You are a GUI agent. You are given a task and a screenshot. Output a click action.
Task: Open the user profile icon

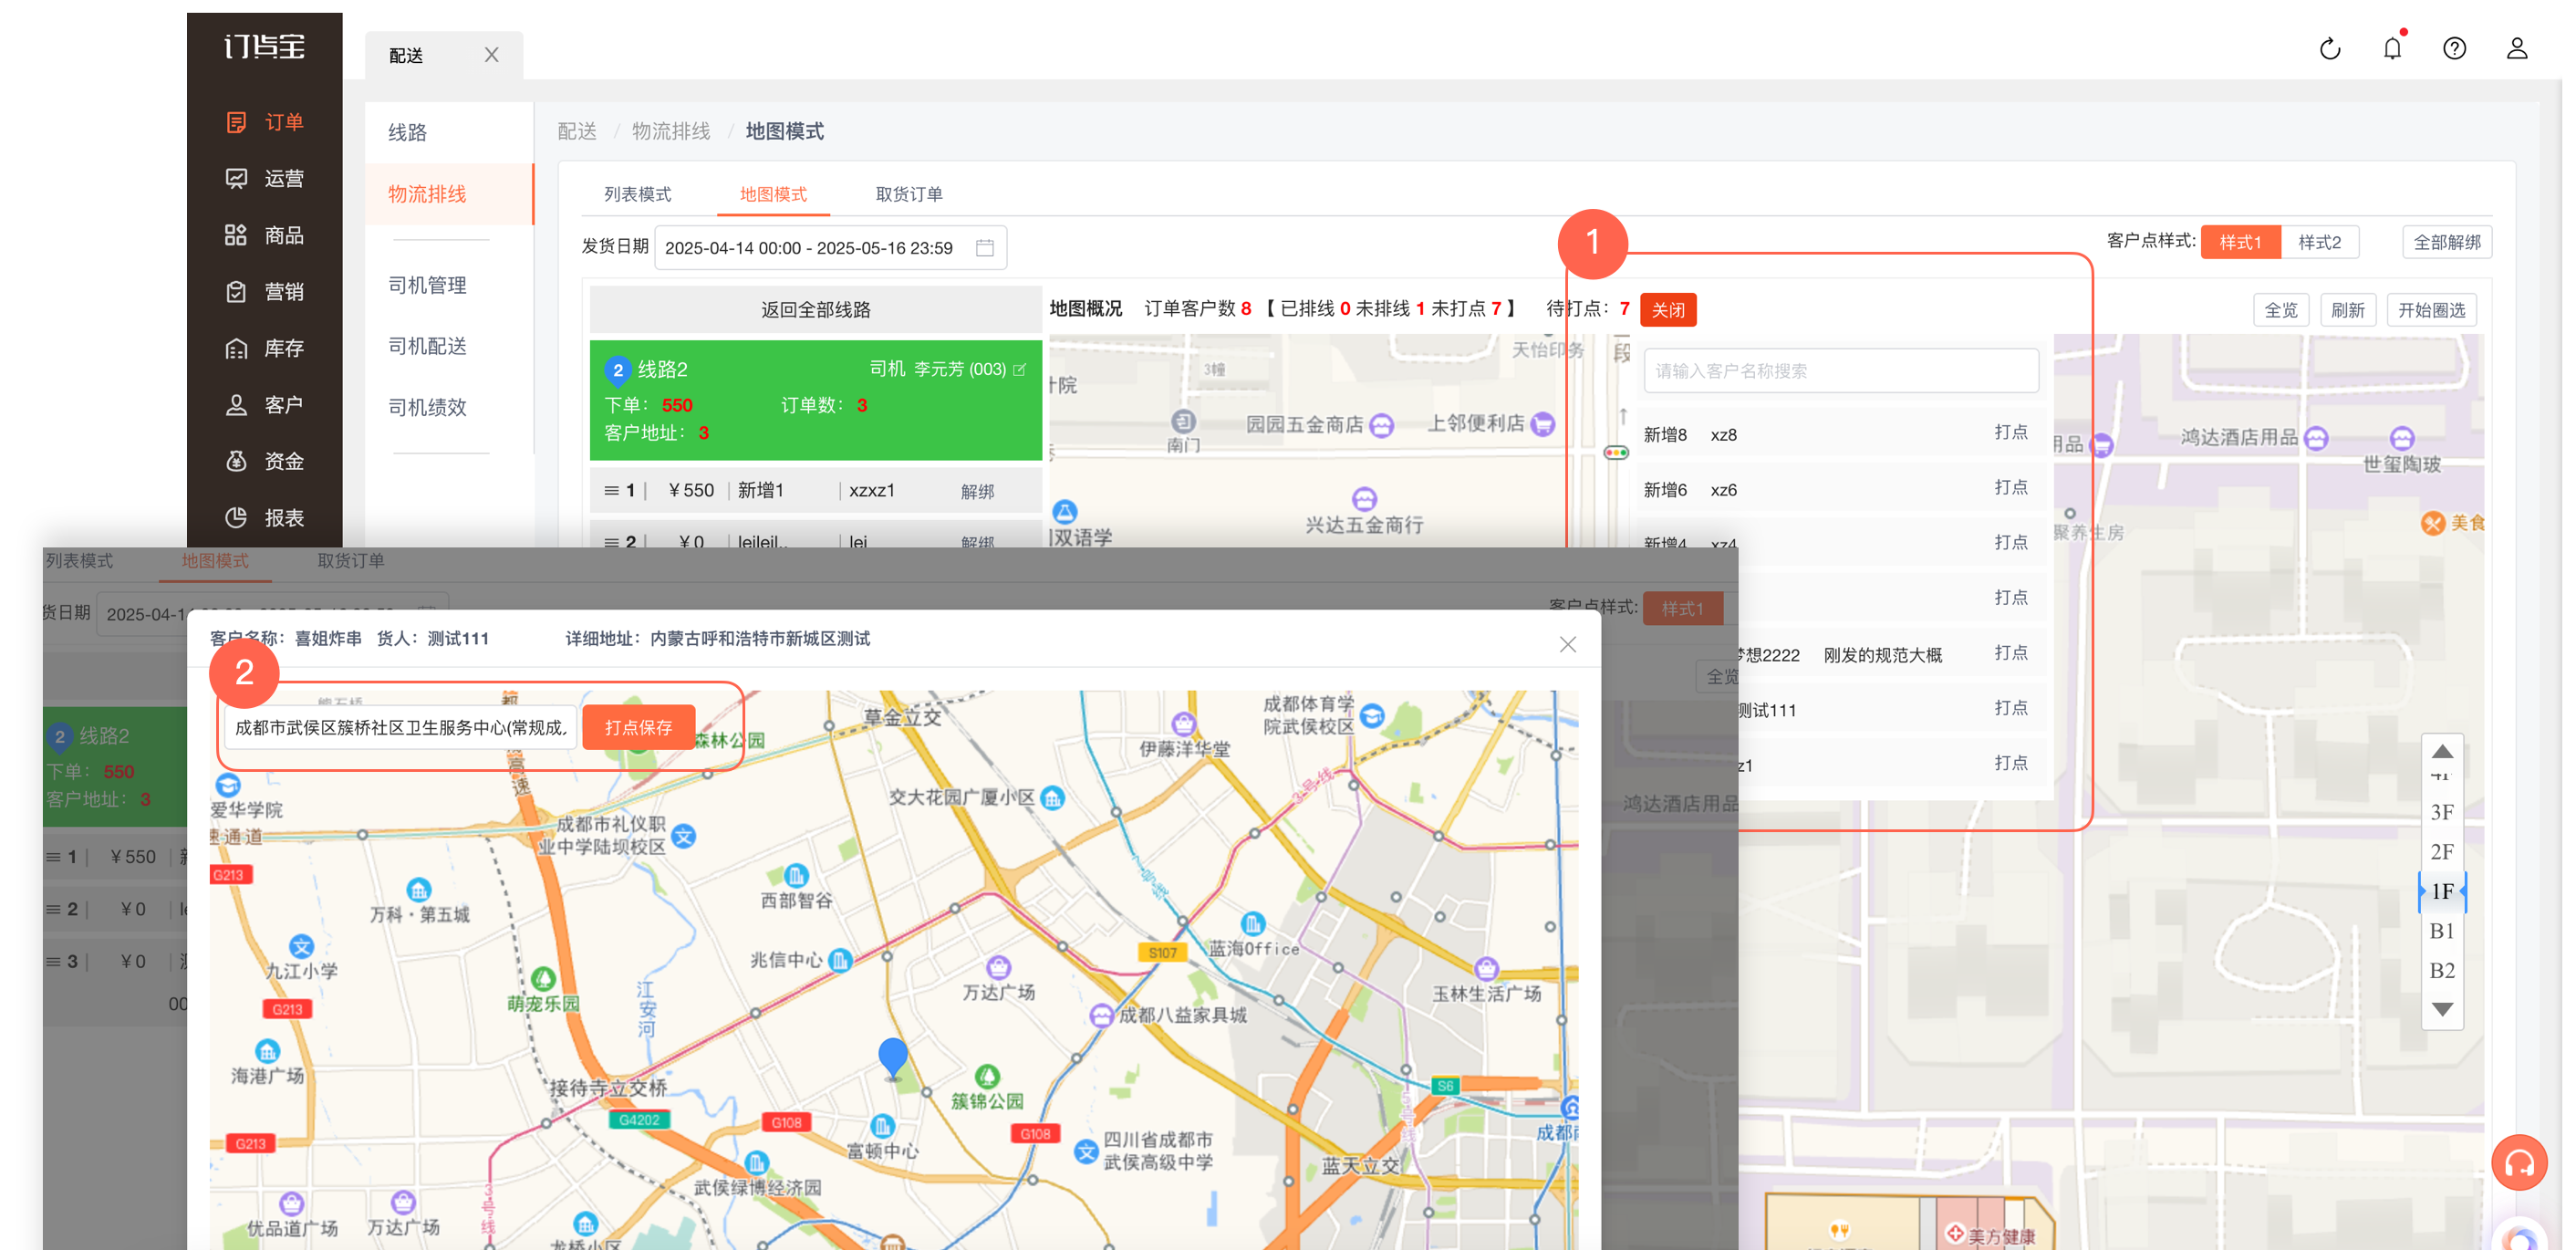[x=2516, y=48]
